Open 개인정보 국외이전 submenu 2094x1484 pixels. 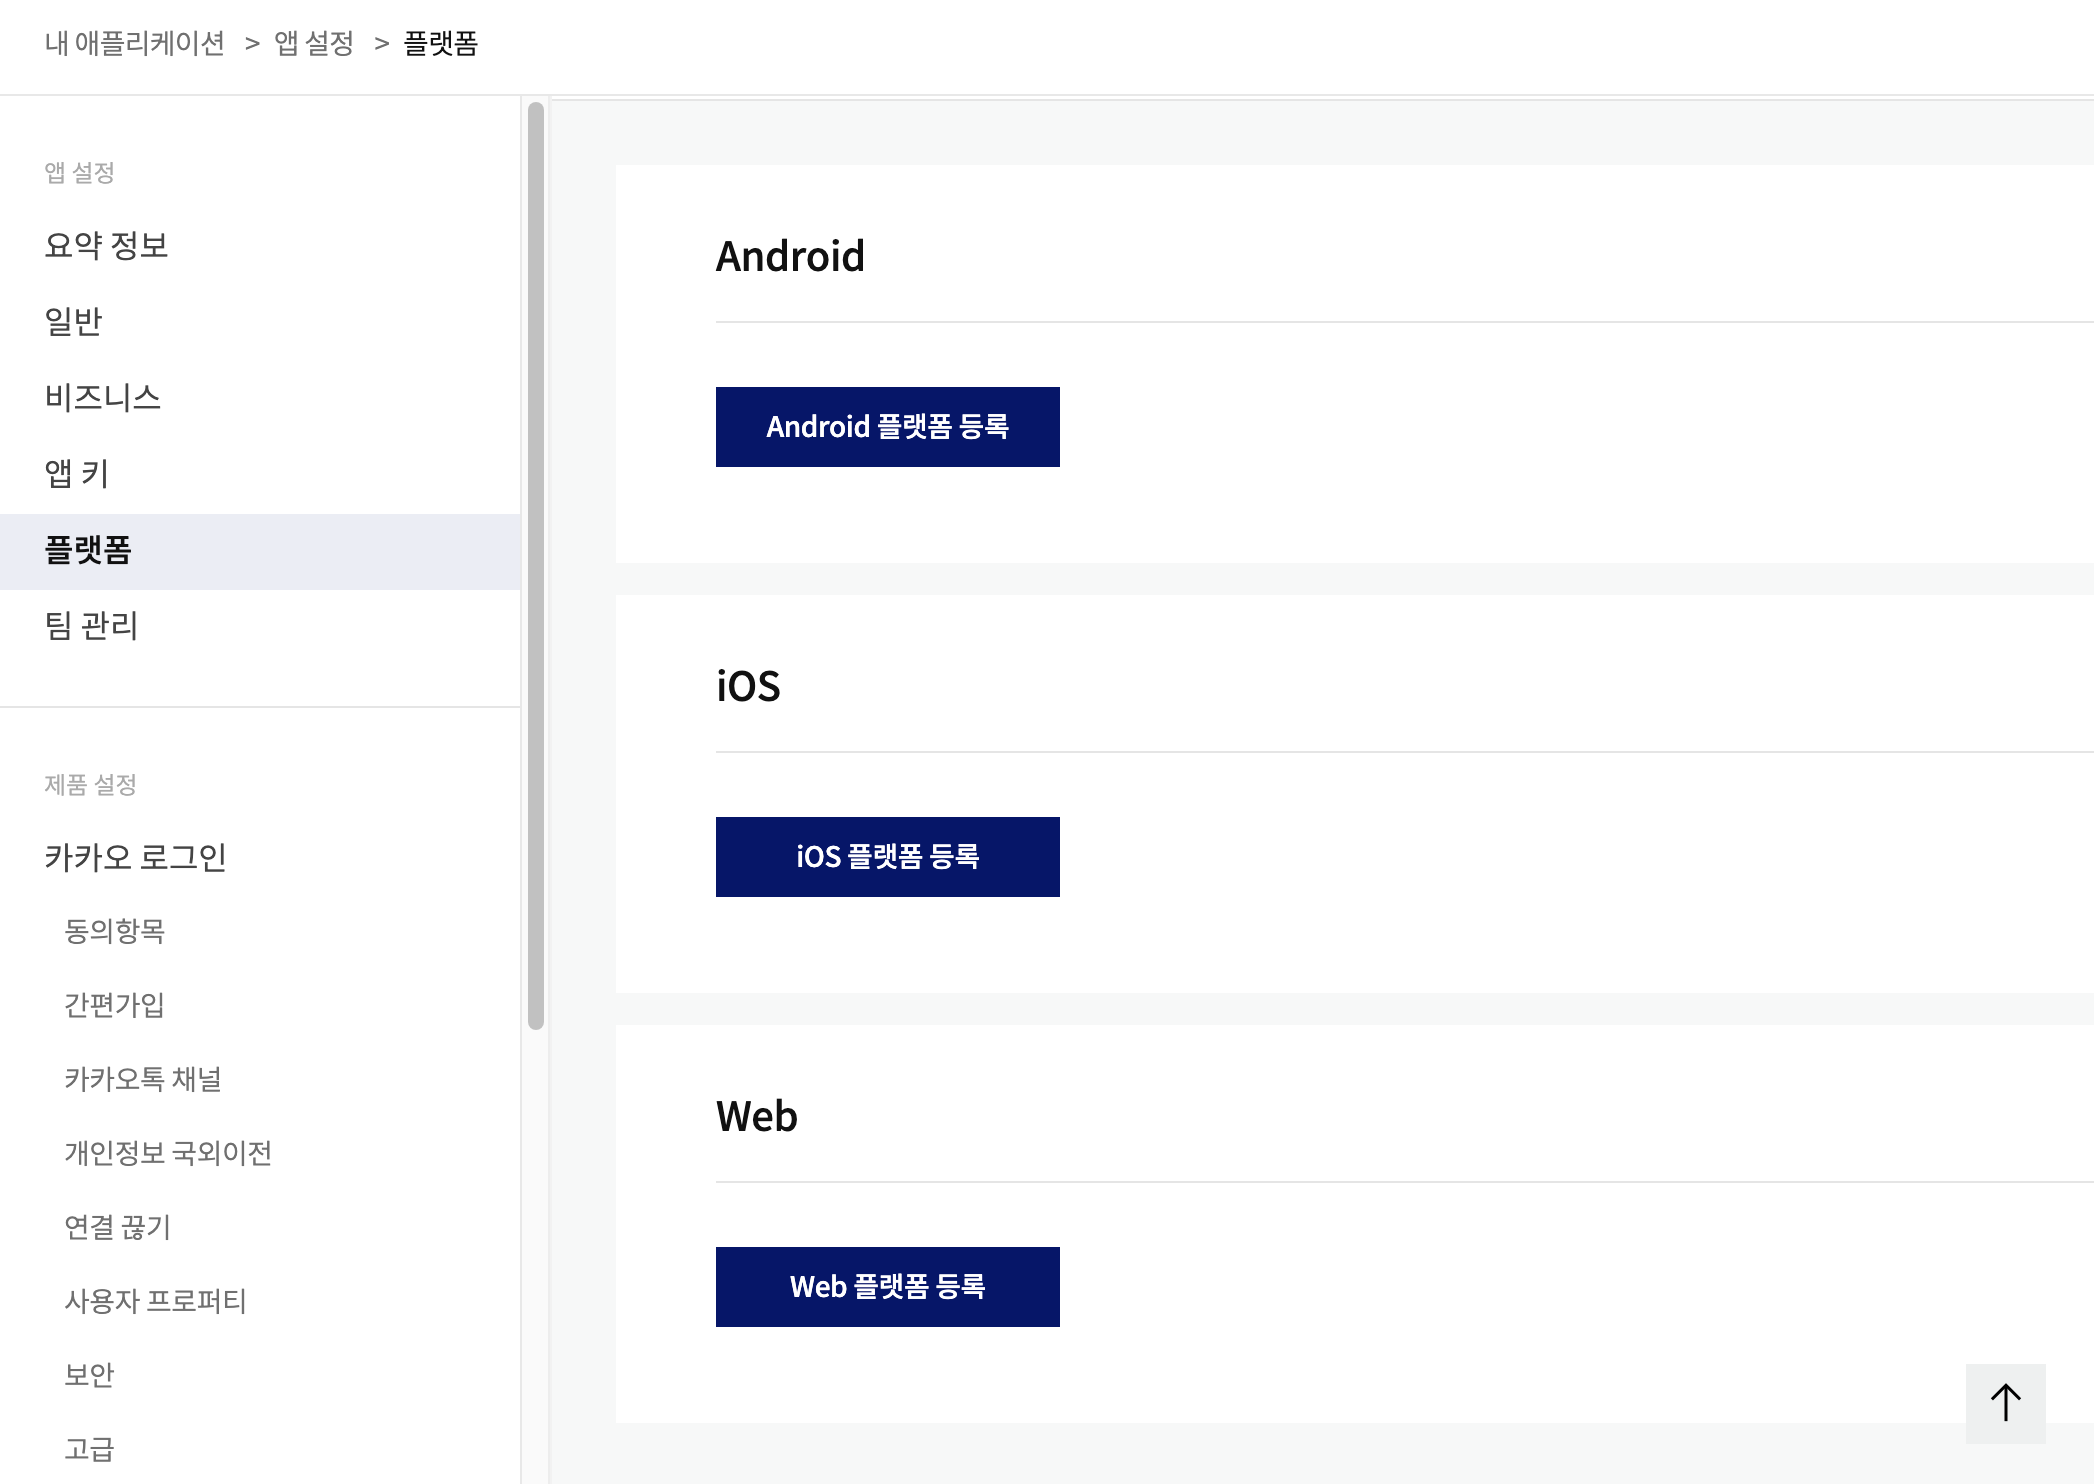pos(168,1153)
